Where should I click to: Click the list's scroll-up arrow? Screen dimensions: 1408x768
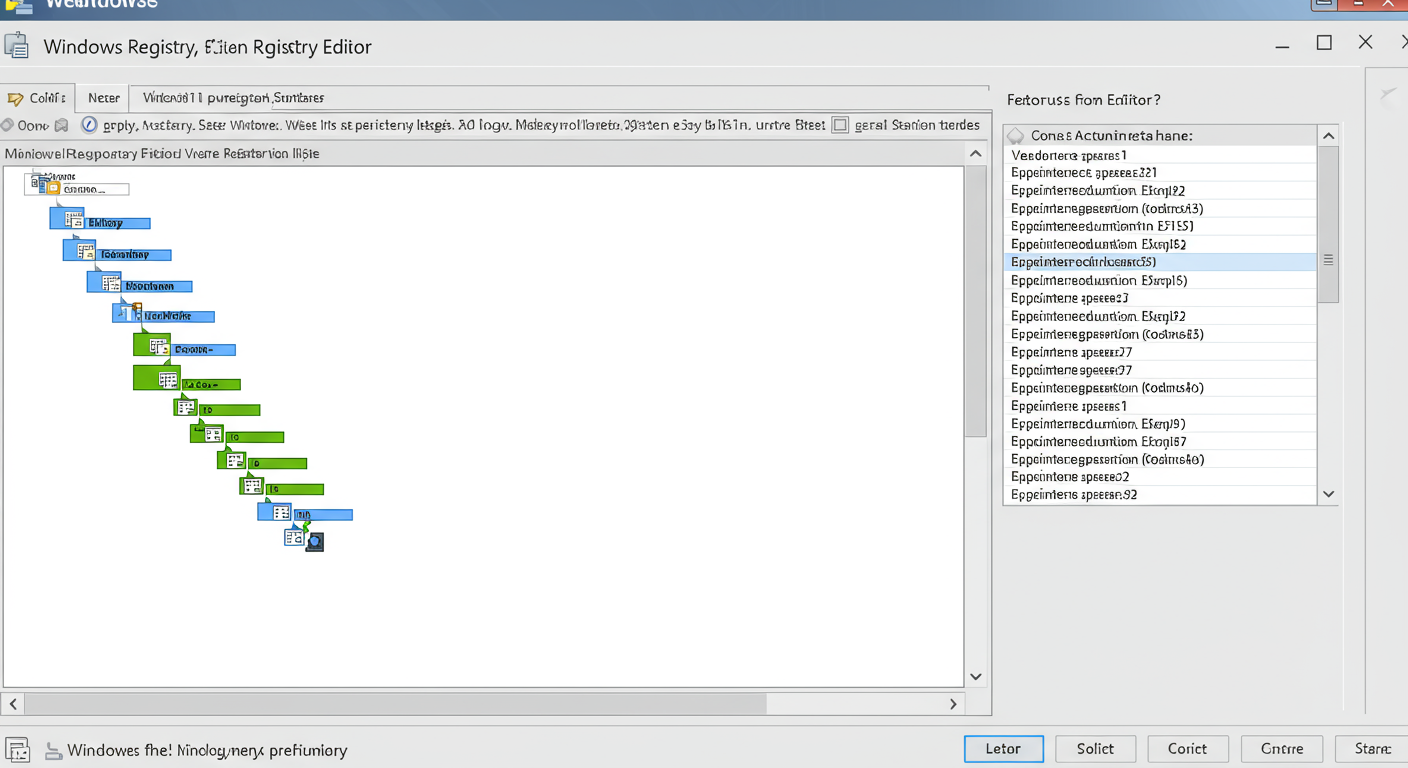click(x=1328, y=136)
